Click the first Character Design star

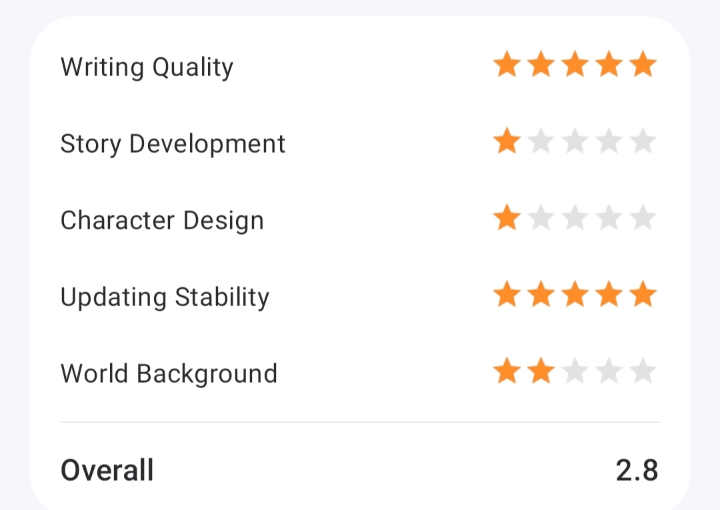coord(507,218)
